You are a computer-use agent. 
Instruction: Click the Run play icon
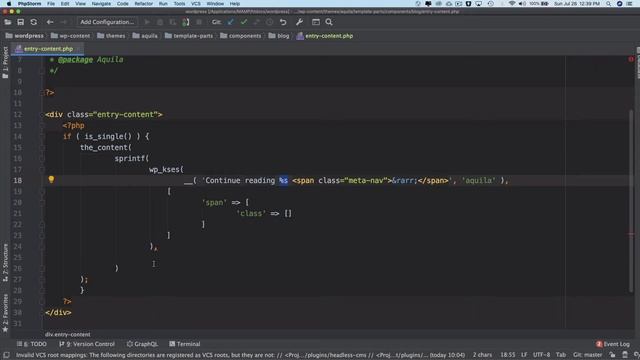(x=147, y=22)
